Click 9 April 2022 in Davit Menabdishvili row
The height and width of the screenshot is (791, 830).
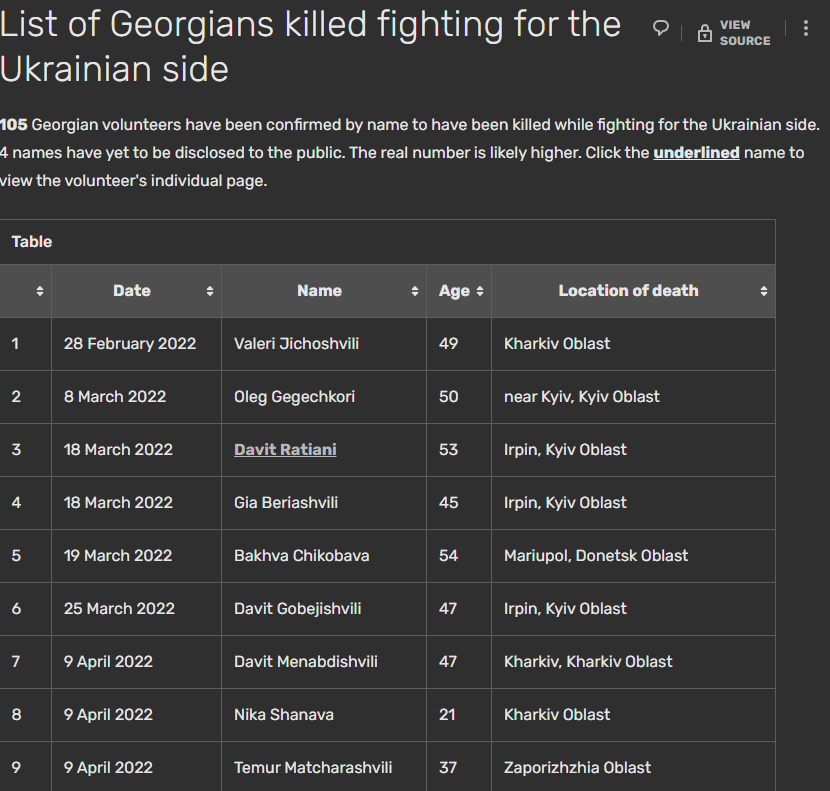click(x=108, y=661)
